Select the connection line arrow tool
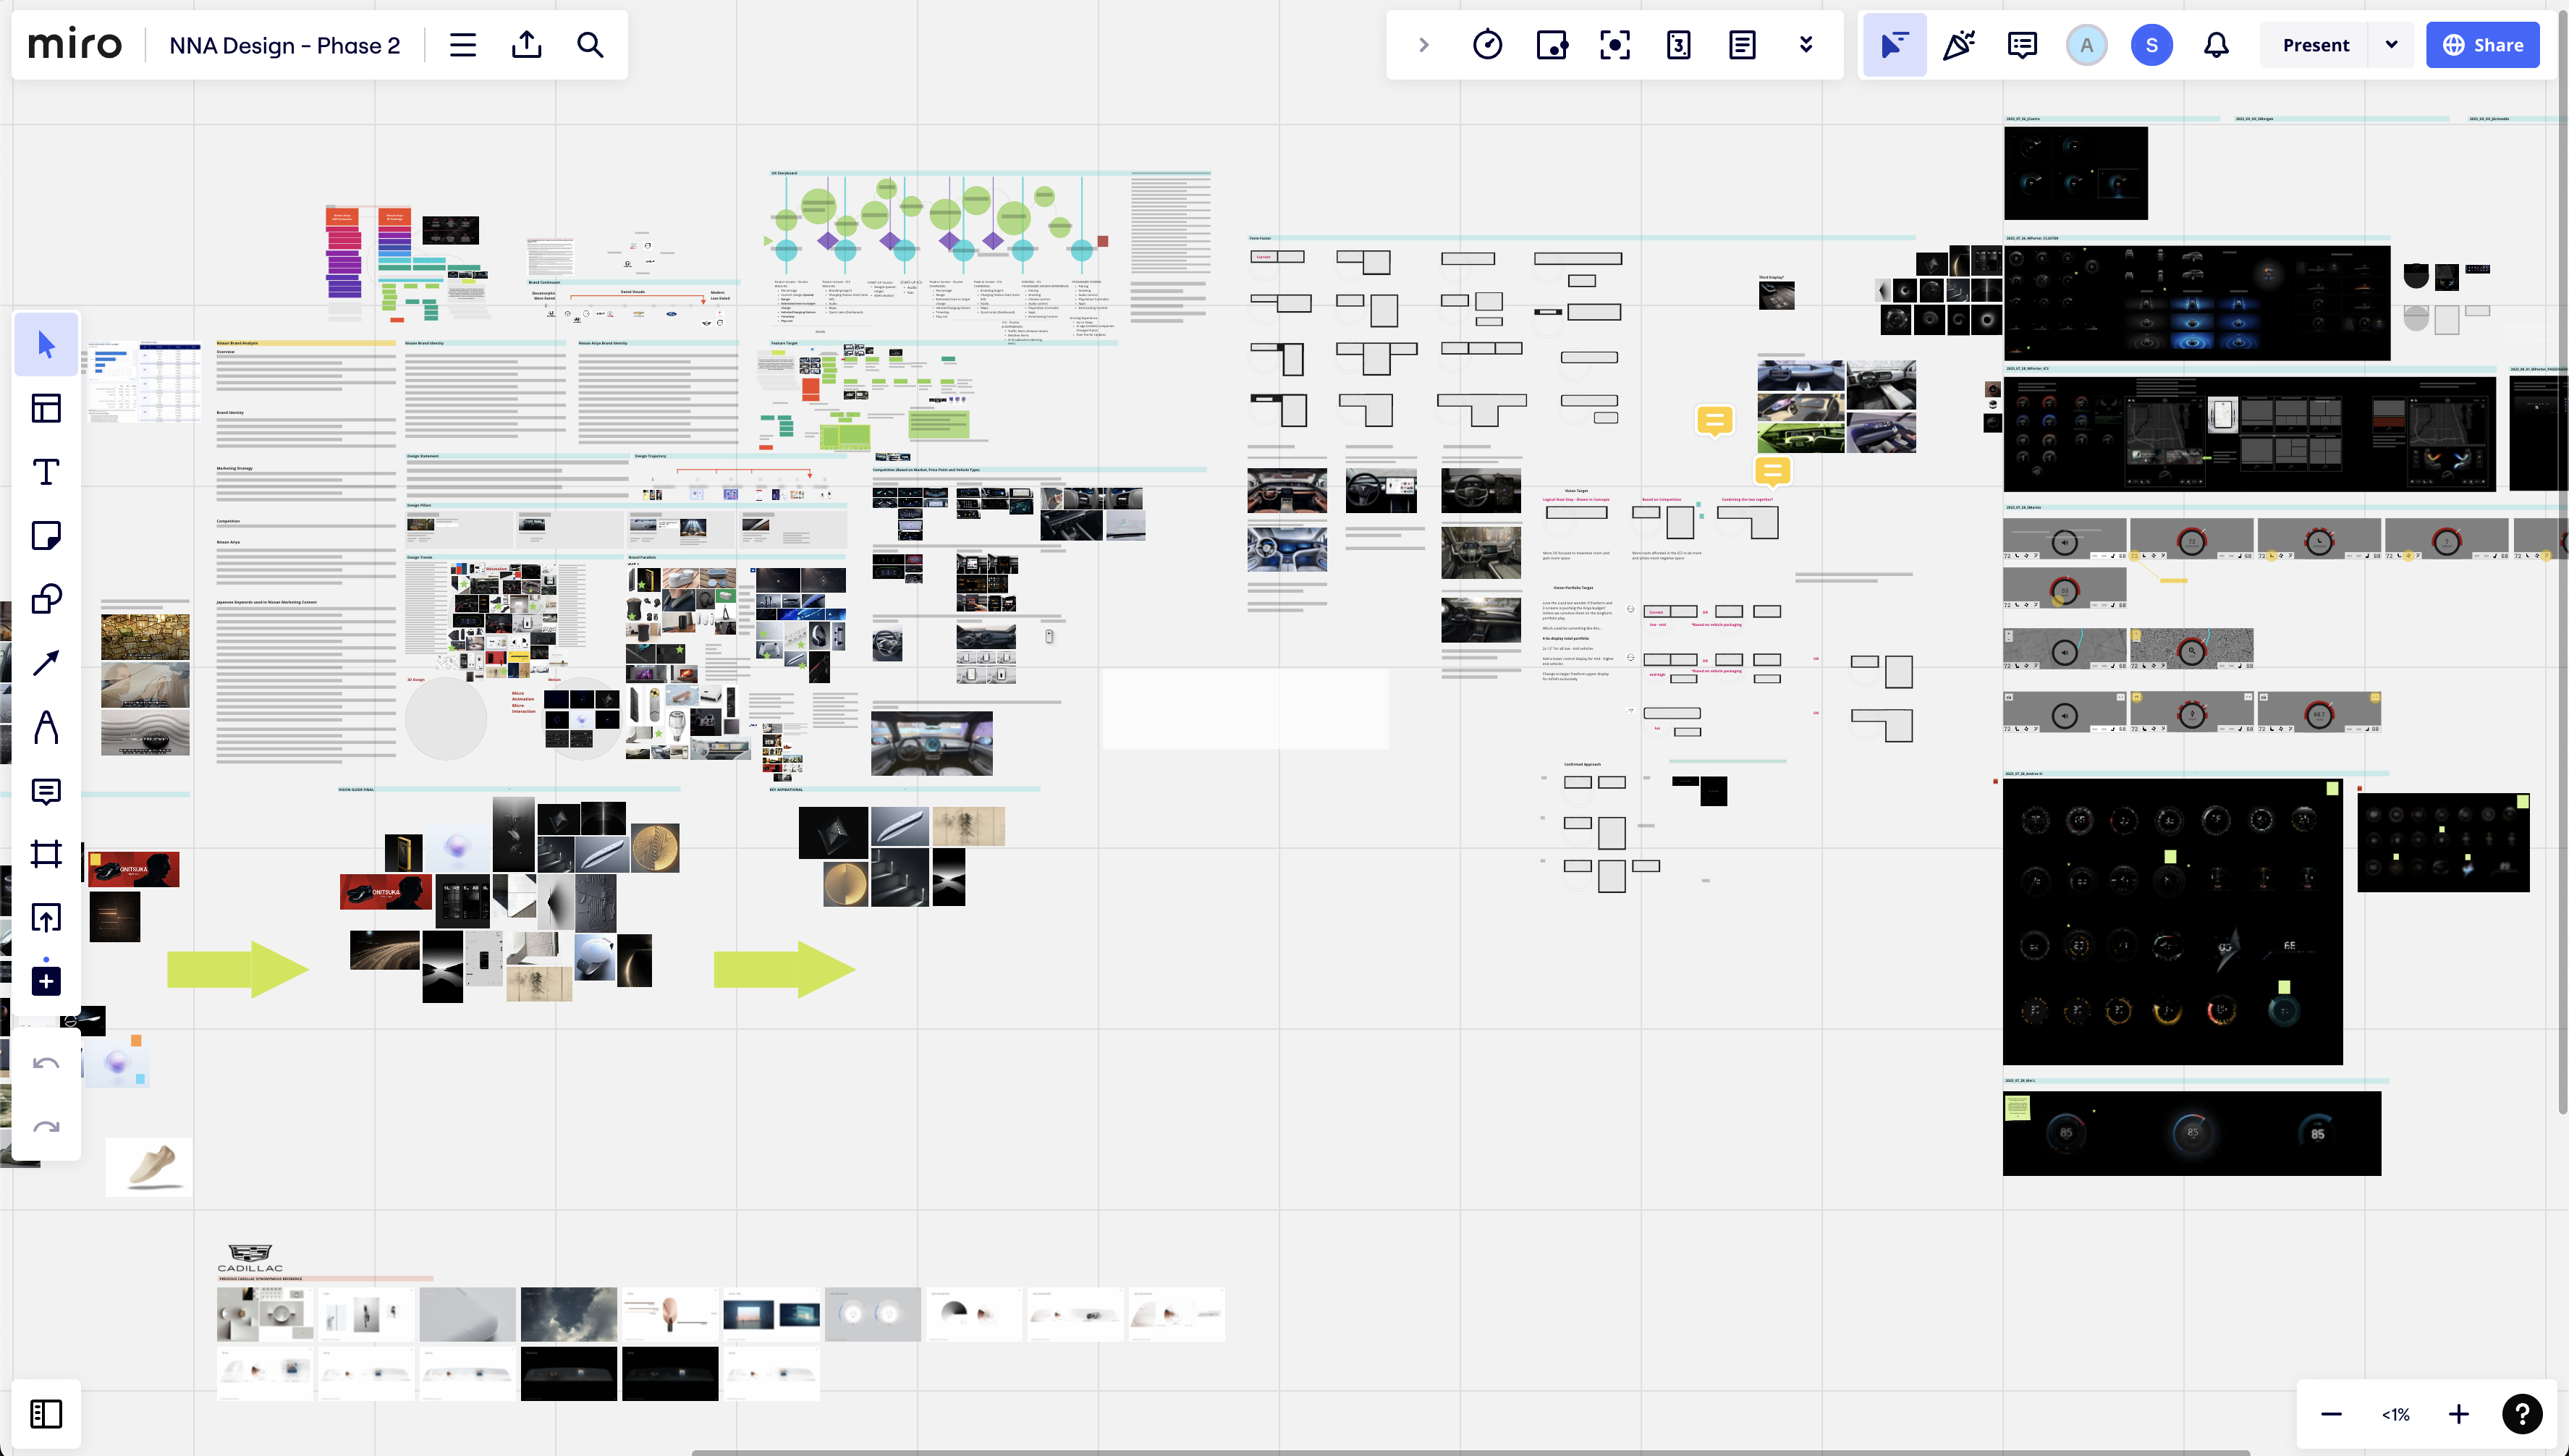This screenshot has height=1456, width=2569. tap(46, 663)
